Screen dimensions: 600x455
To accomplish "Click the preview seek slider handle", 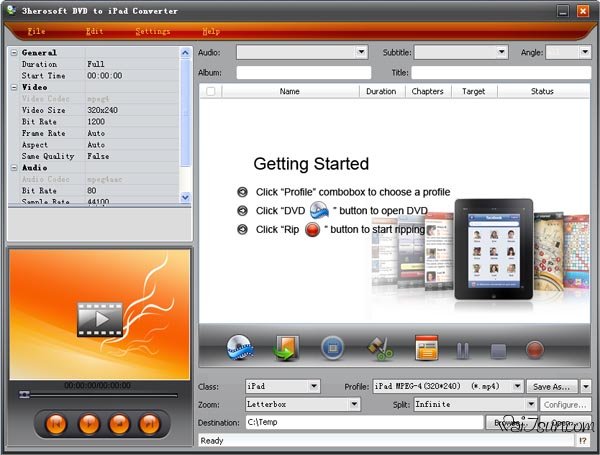I will tap(24, 394).
